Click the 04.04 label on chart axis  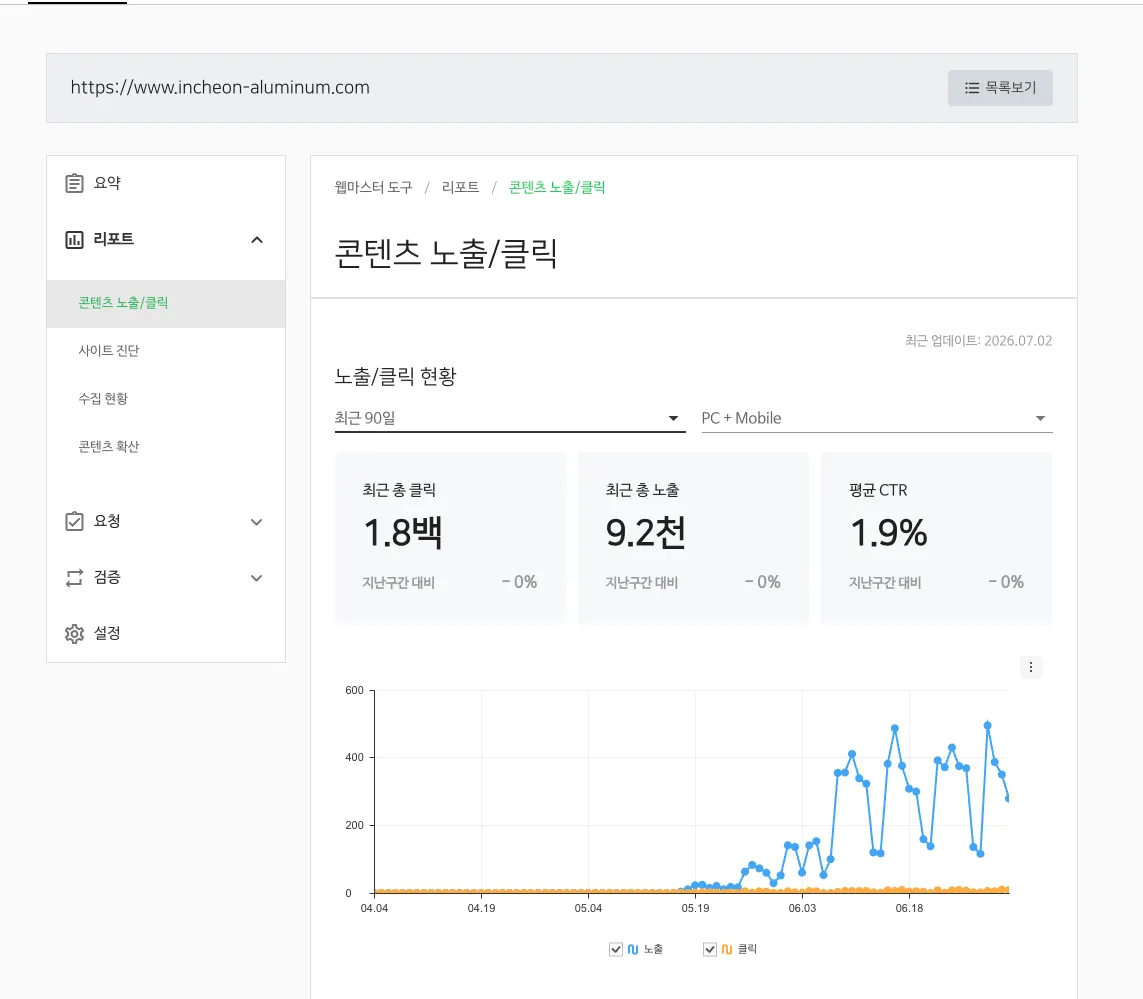click(x=374, y=909)
